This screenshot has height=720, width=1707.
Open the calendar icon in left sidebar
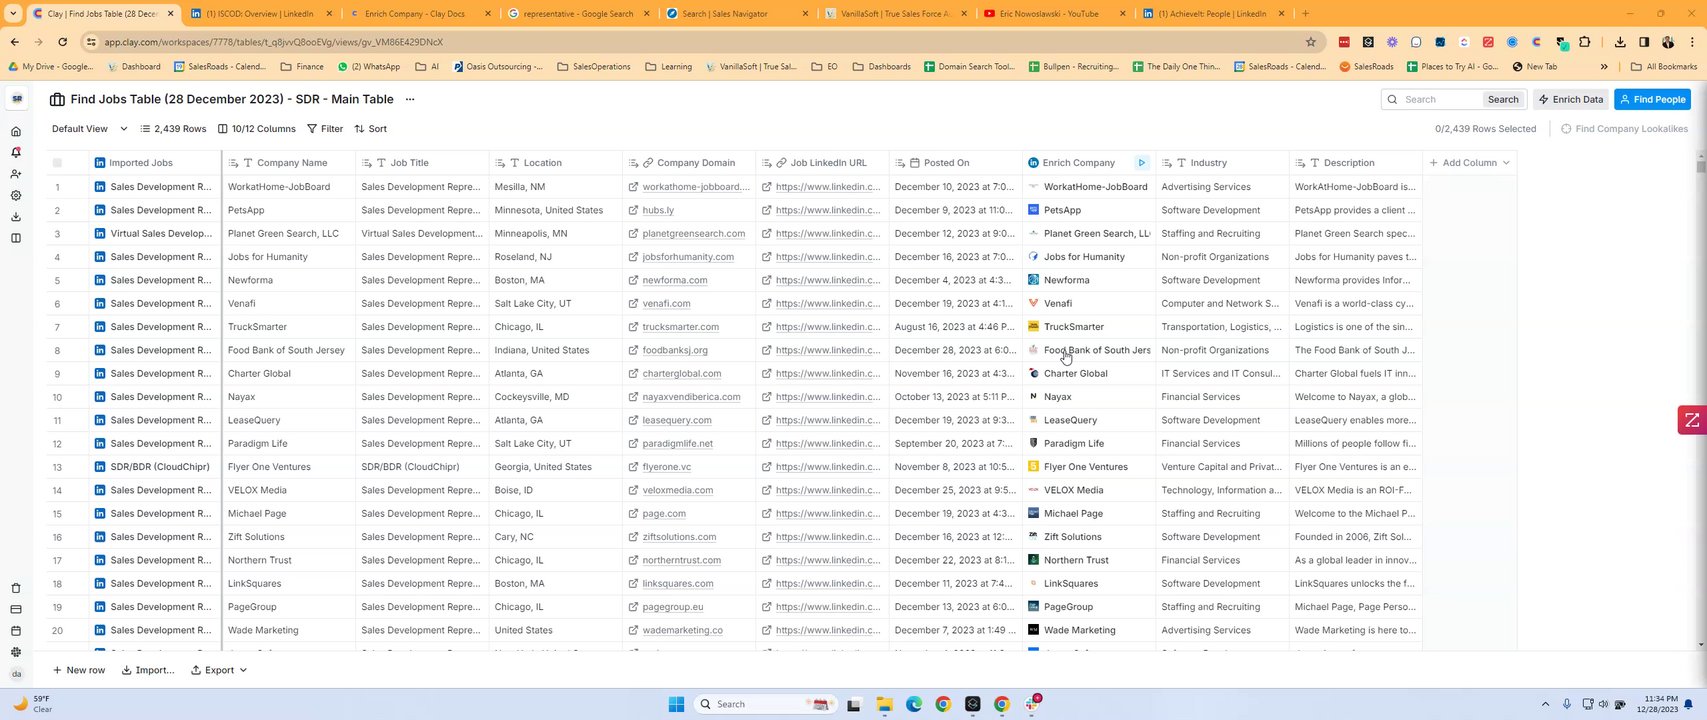(x=16, y=631)
